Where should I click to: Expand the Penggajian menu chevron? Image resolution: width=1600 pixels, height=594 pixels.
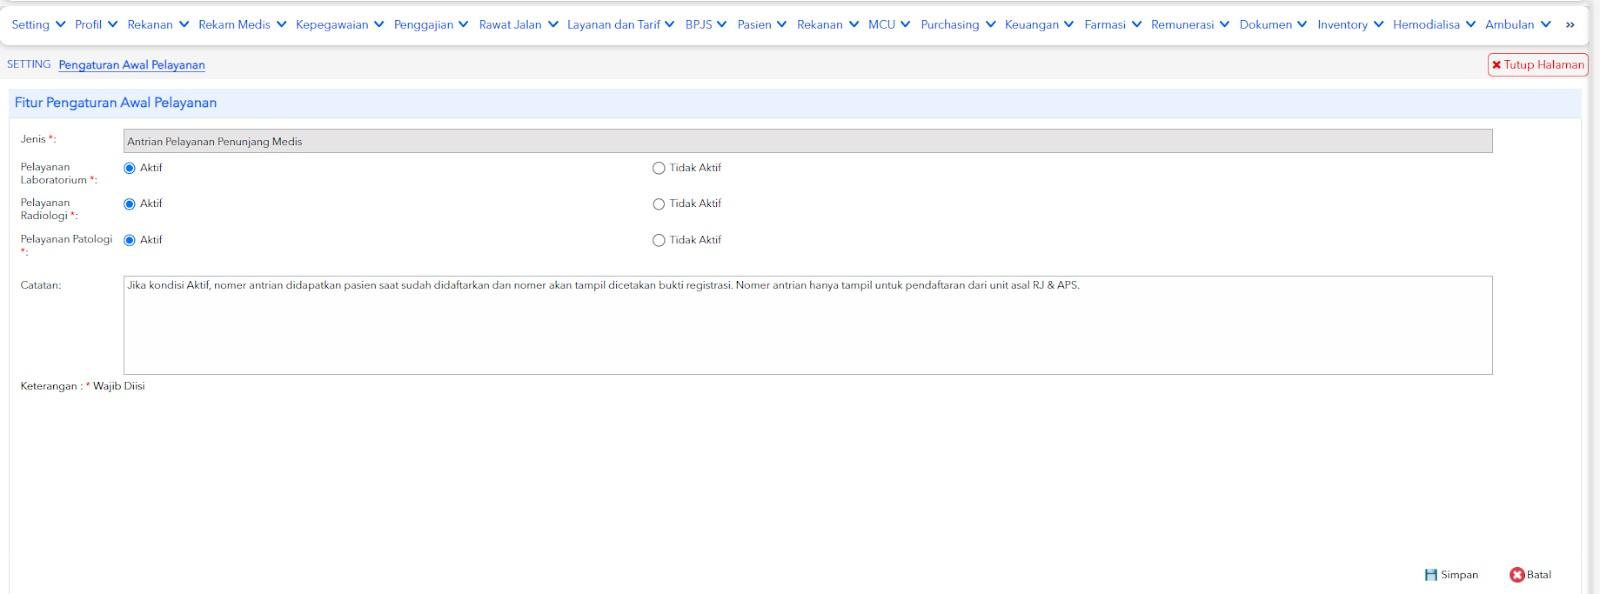coord(463,25)
